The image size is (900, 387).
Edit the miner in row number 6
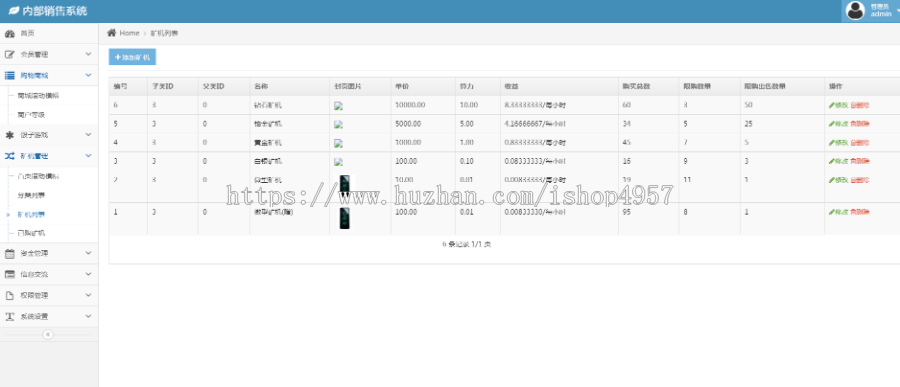[x=838, y=106]
